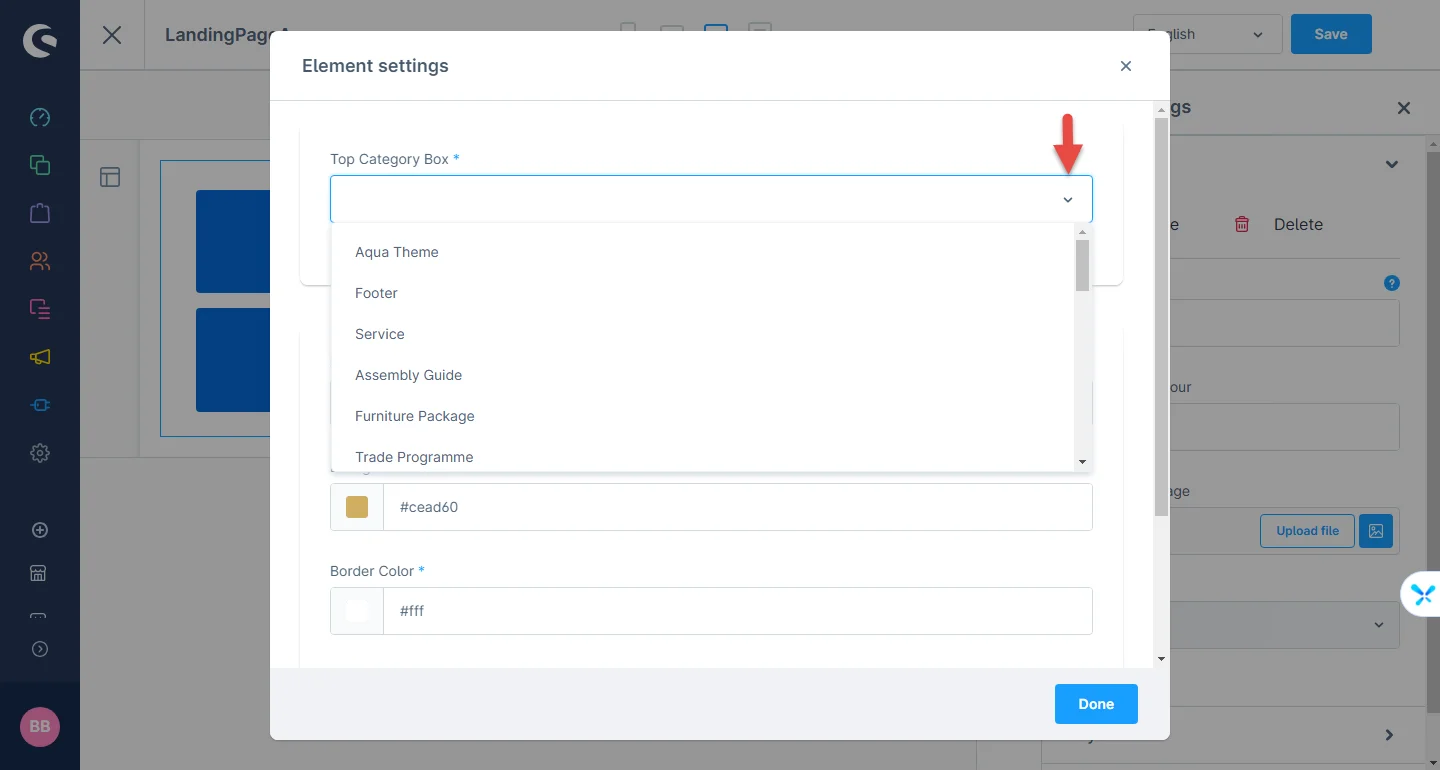Click the Done button
The width and height of the screenshot is (1440, 770).
[1096, 704]
